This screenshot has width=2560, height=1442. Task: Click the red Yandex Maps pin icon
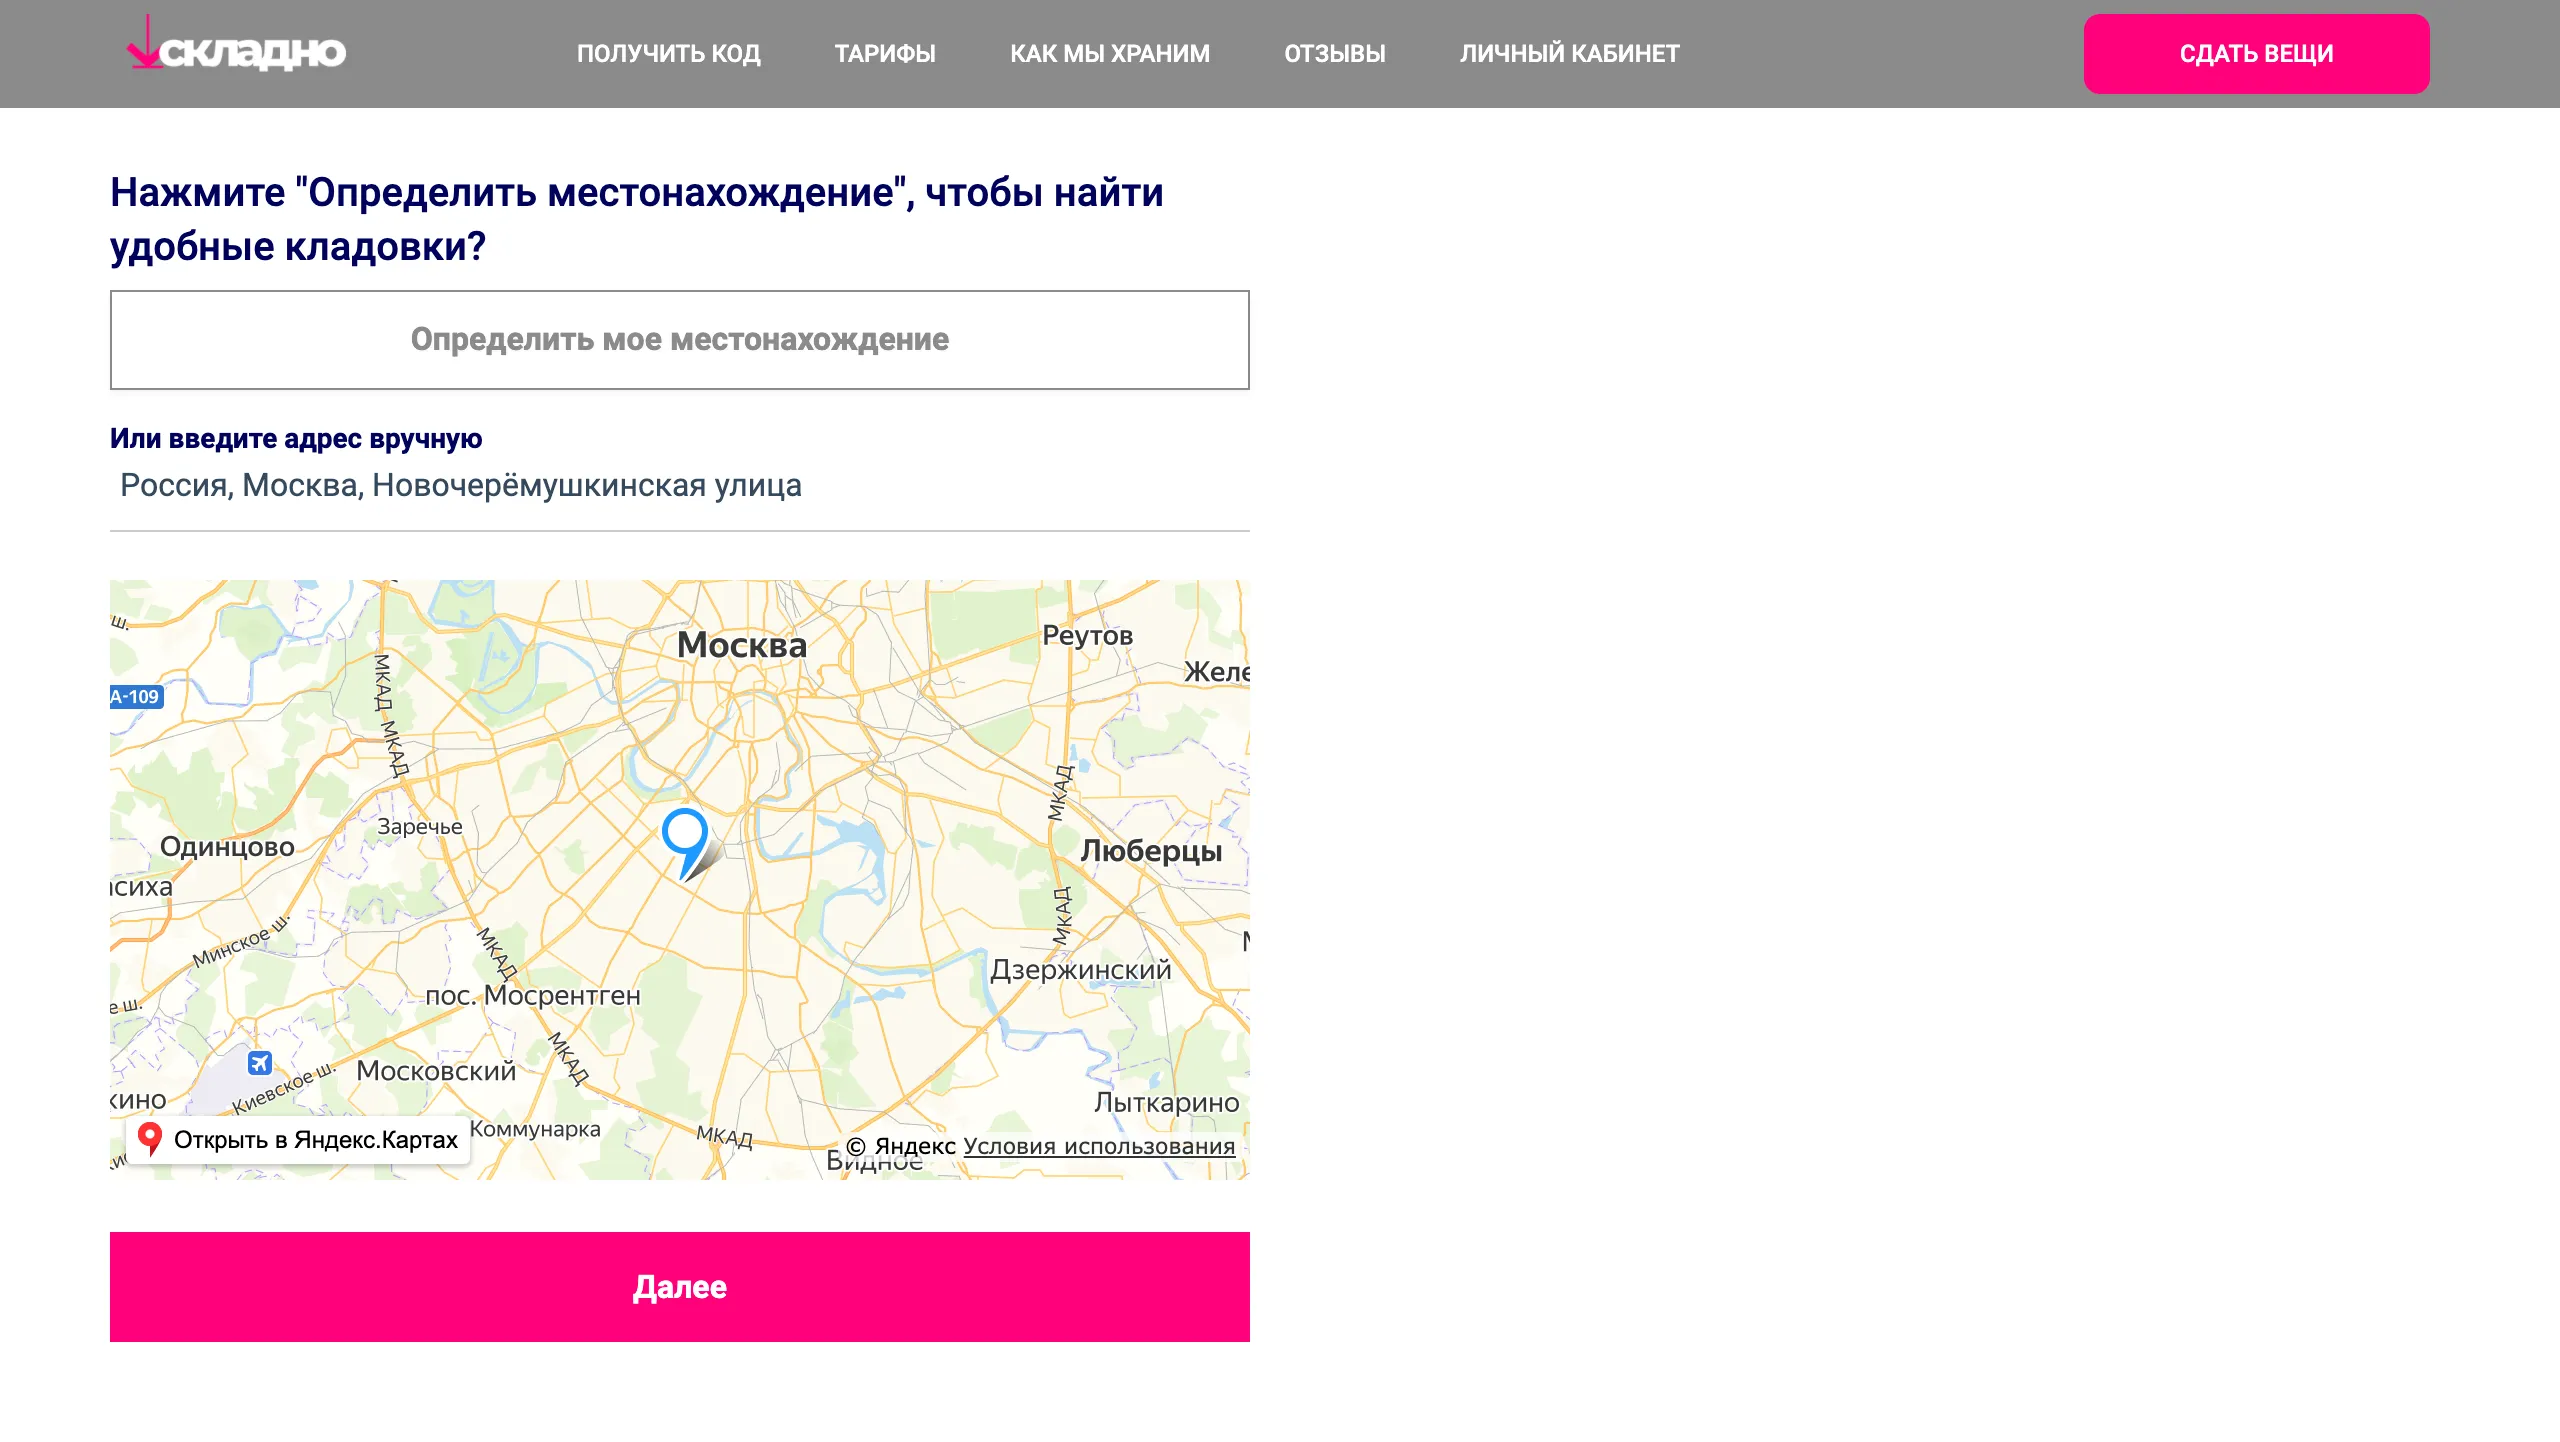150,1138
